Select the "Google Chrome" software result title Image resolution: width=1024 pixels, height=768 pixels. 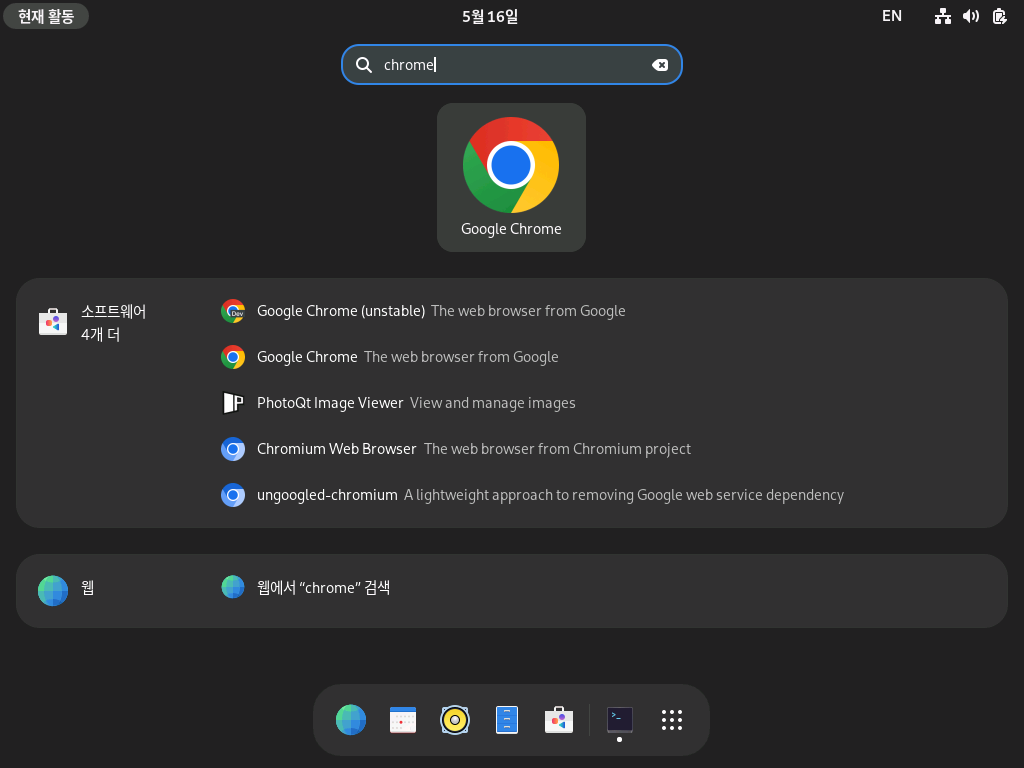(307, 357)
